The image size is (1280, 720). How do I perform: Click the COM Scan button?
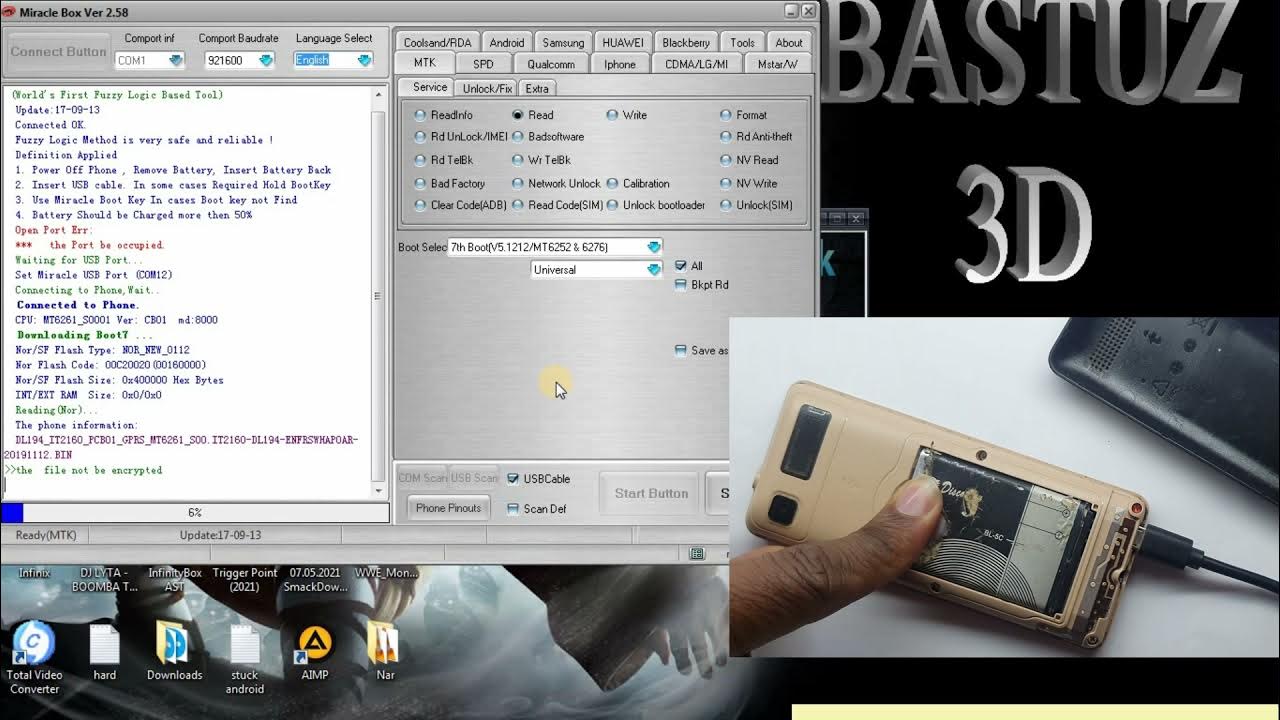click(x=423, y=478)
